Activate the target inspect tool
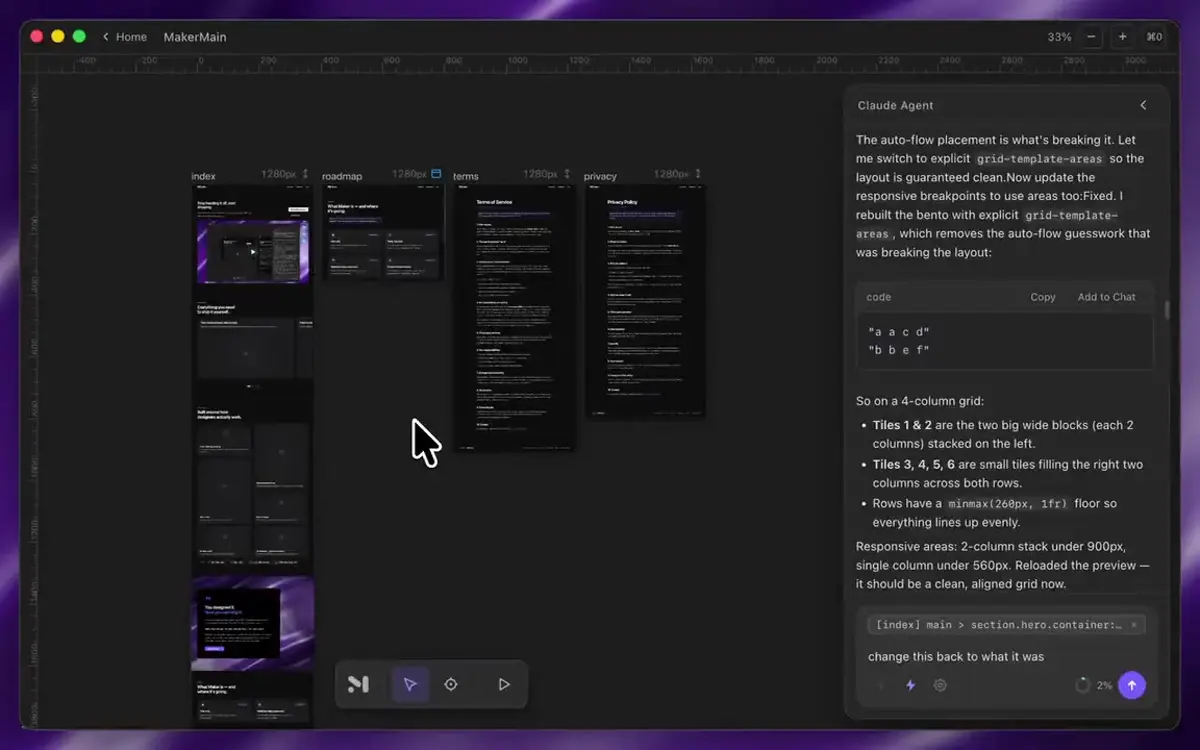 [x=451, y=685]
